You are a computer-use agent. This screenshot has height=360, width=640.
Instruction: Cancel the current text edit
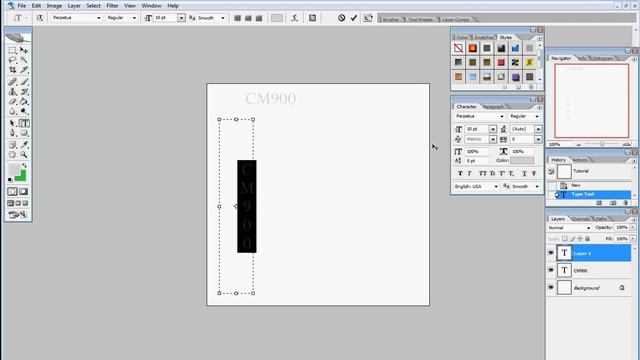[x=342, y=18]
